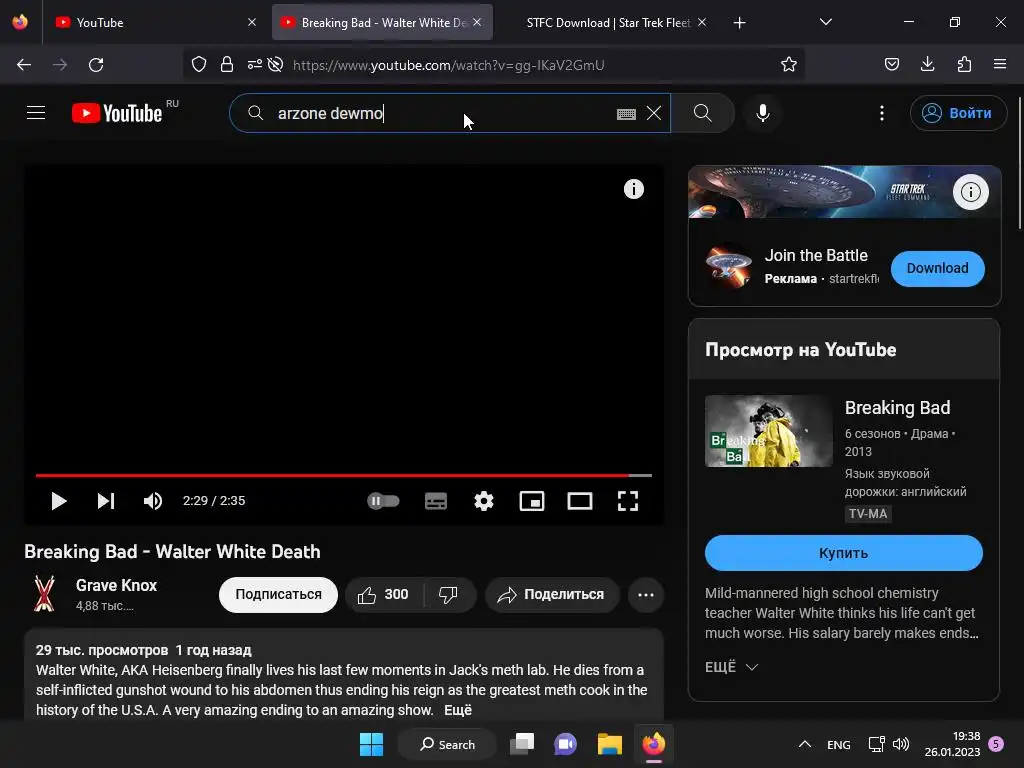Enable miniplayer mode

(532, 501)
